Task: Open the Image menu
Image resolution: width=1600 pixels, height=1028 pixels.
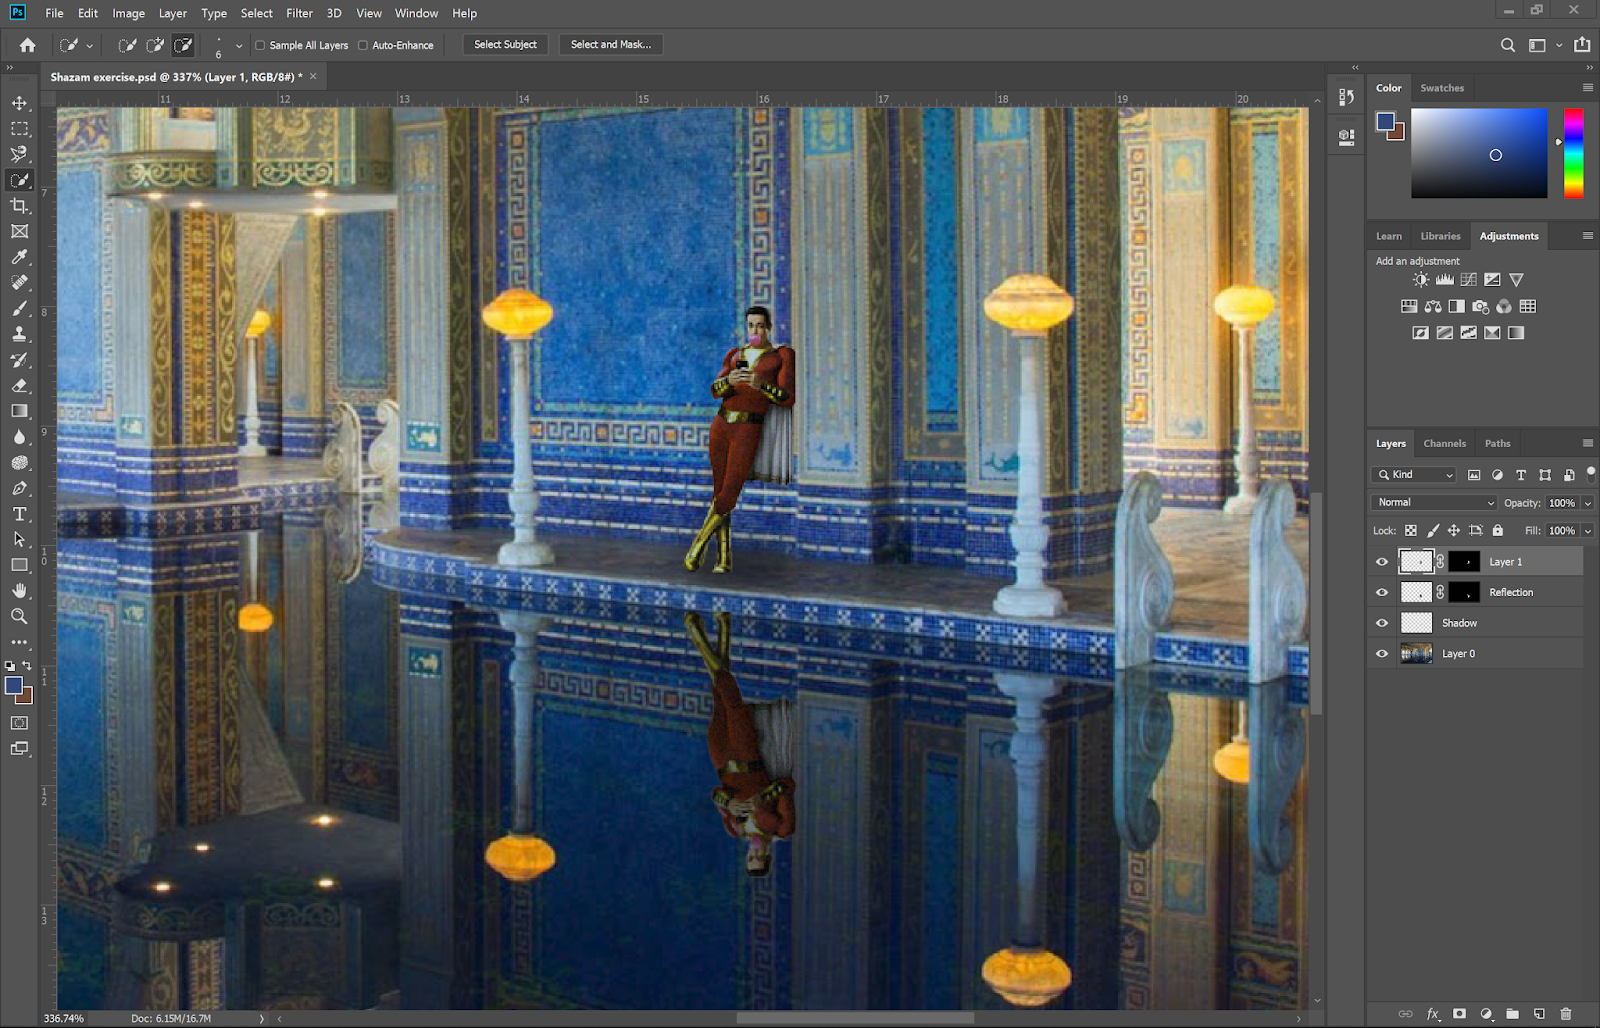Action: 128,13
